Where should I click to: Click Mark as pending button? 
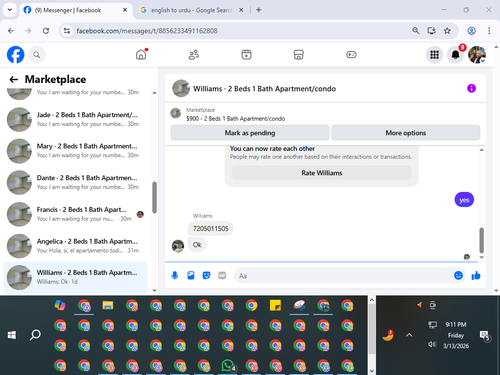tap(250, 133)
